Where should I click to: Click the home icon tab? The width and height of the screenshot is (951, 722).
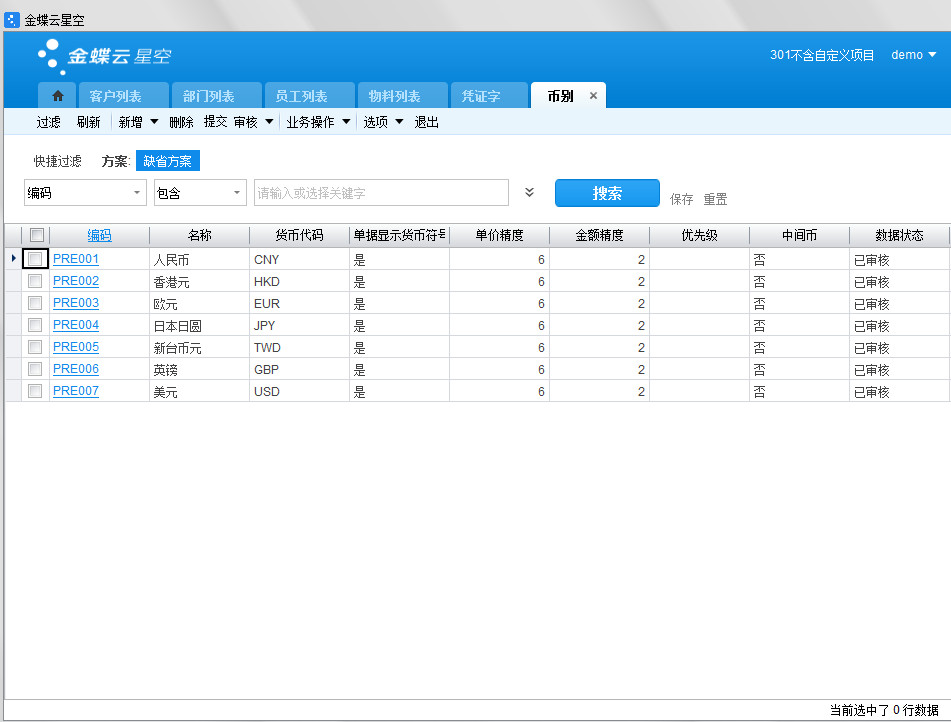pyautogui.click(x=58, y=96)
